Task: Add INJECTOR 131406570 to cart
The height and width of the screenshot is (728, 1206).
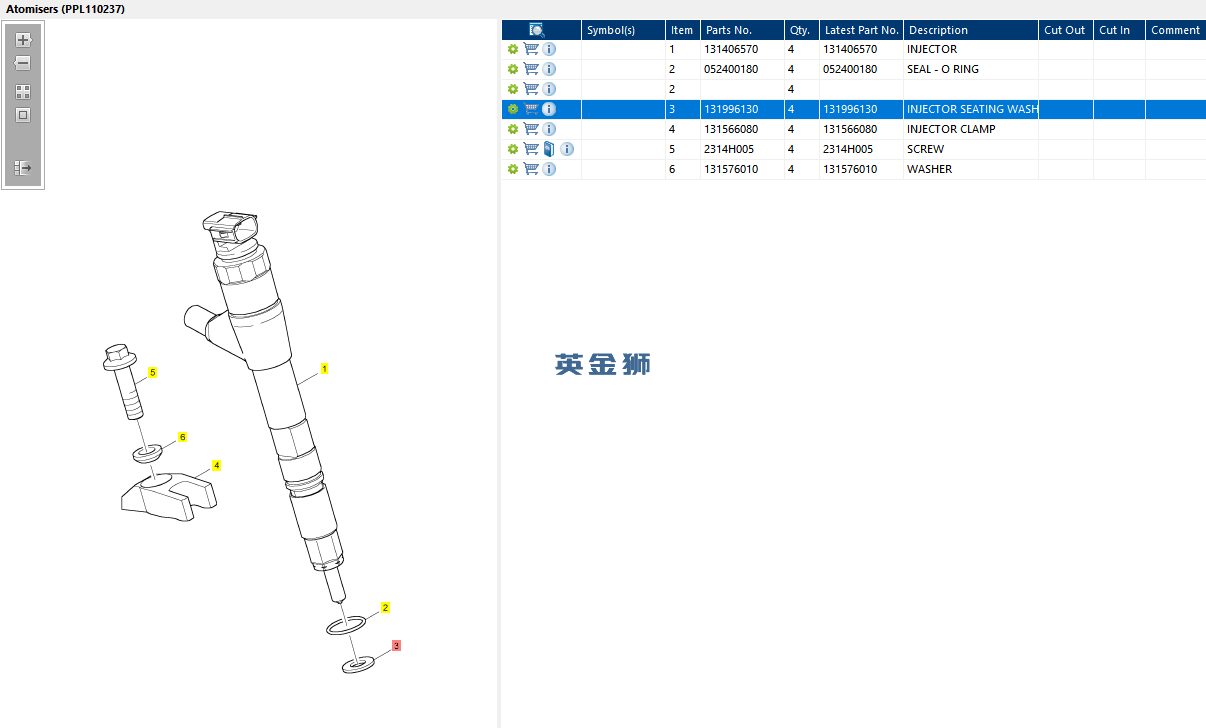Action: [531, 49]
